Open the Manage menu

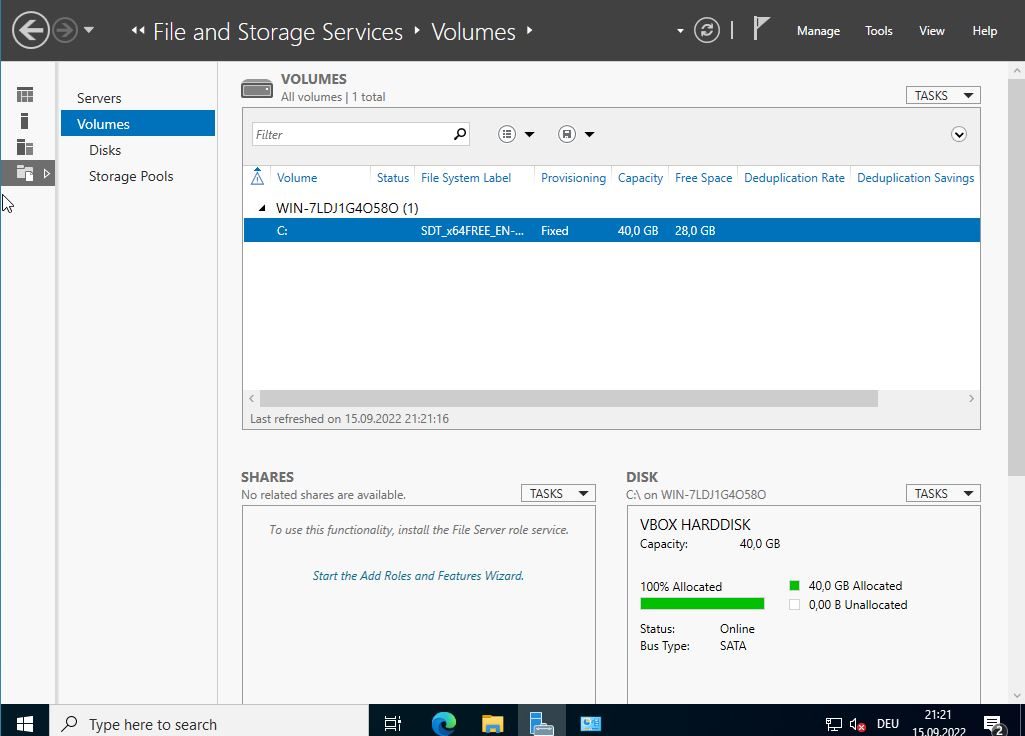point(817,31)
